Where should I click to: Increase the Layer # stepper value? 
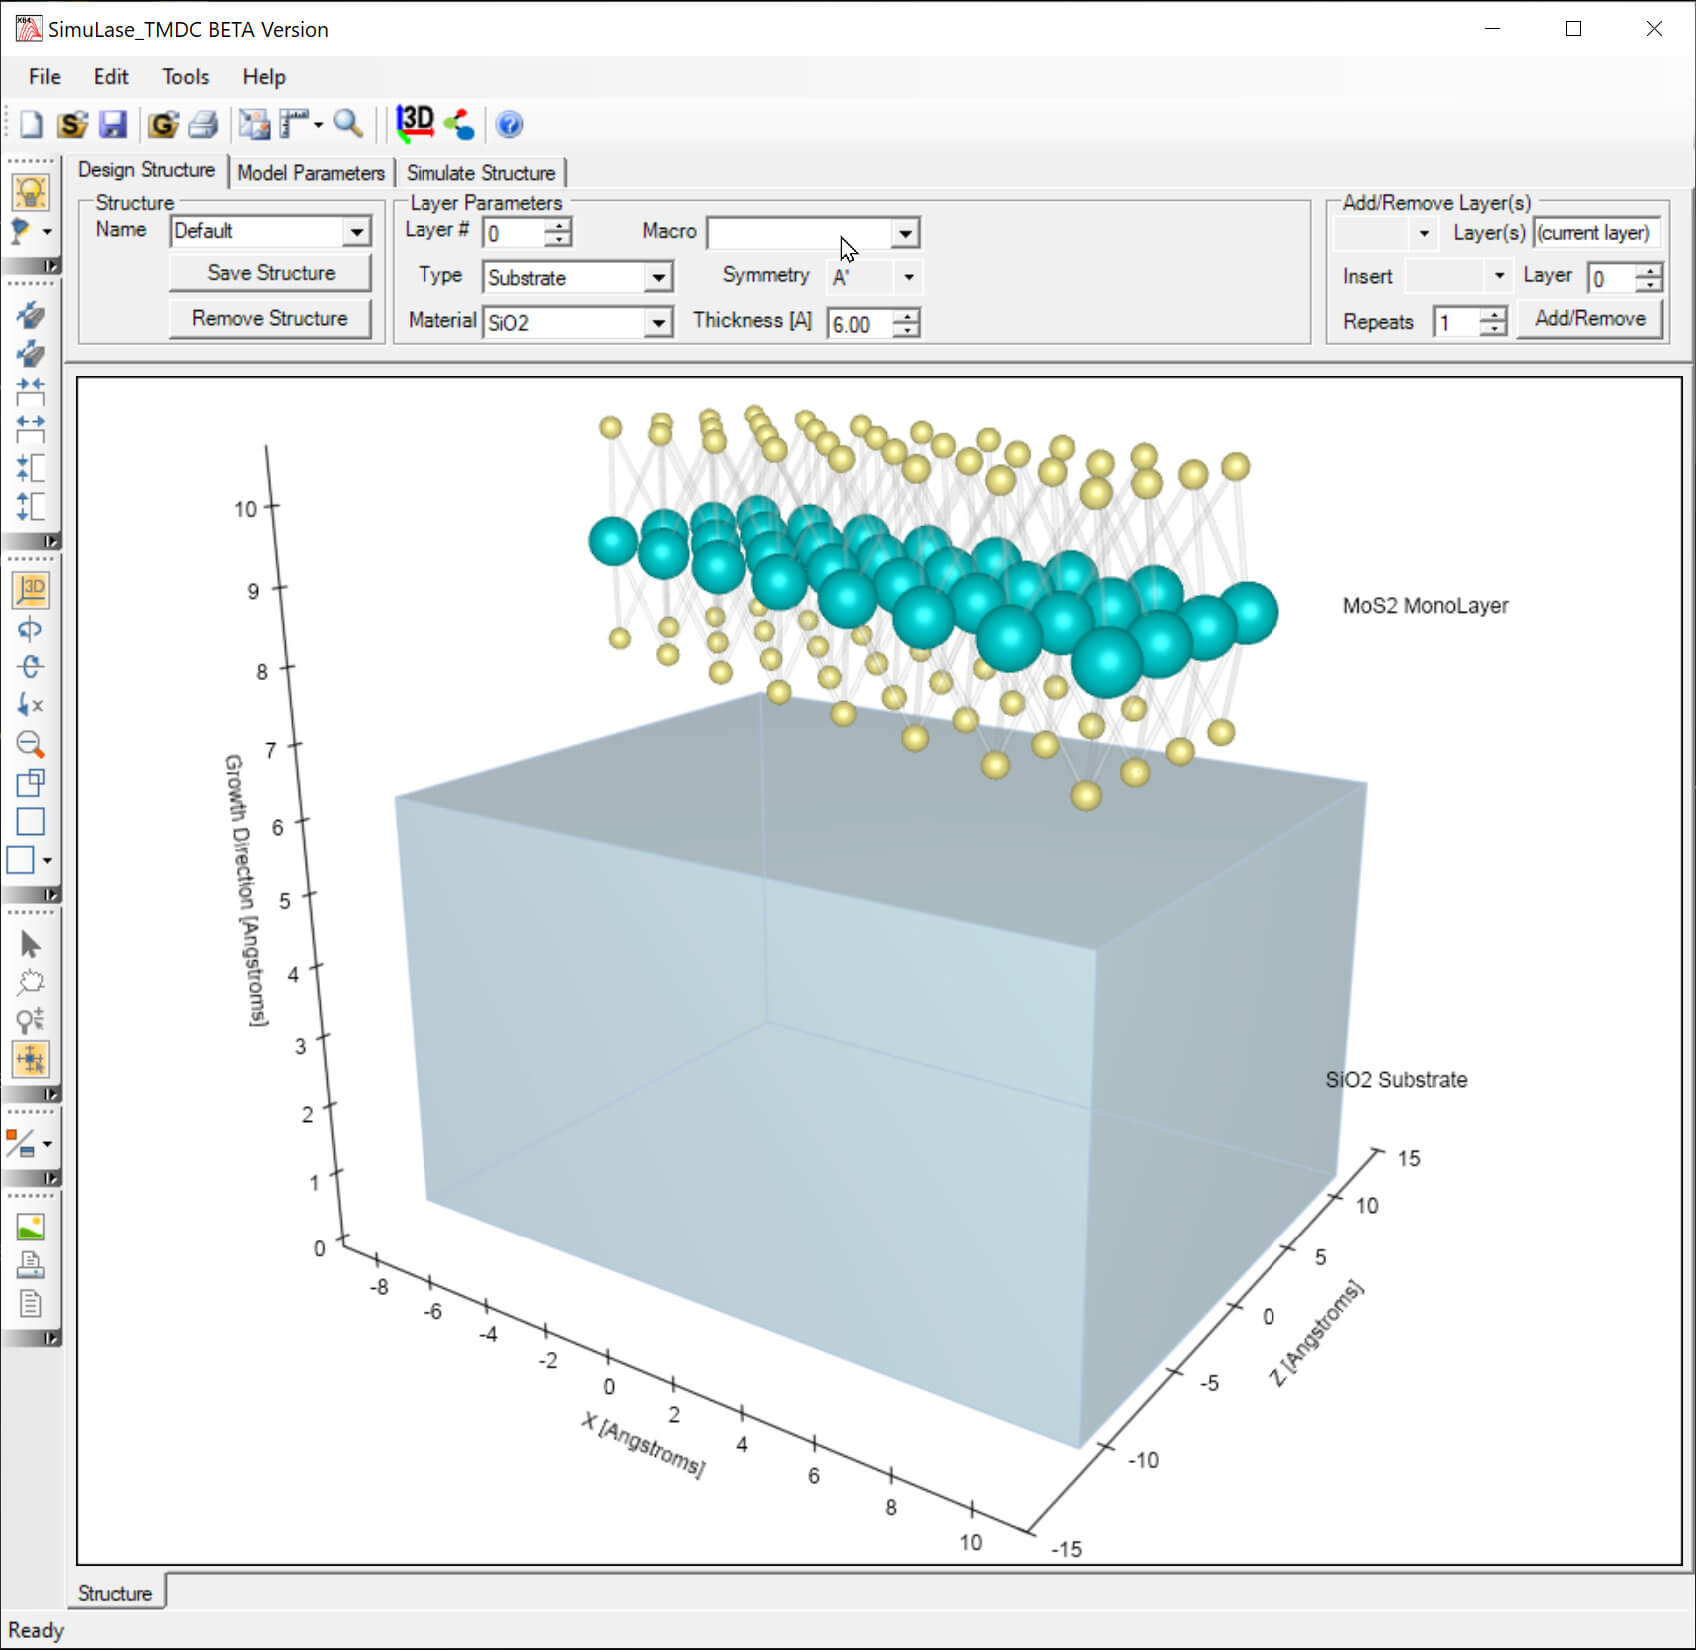click(x=558, y=226)
